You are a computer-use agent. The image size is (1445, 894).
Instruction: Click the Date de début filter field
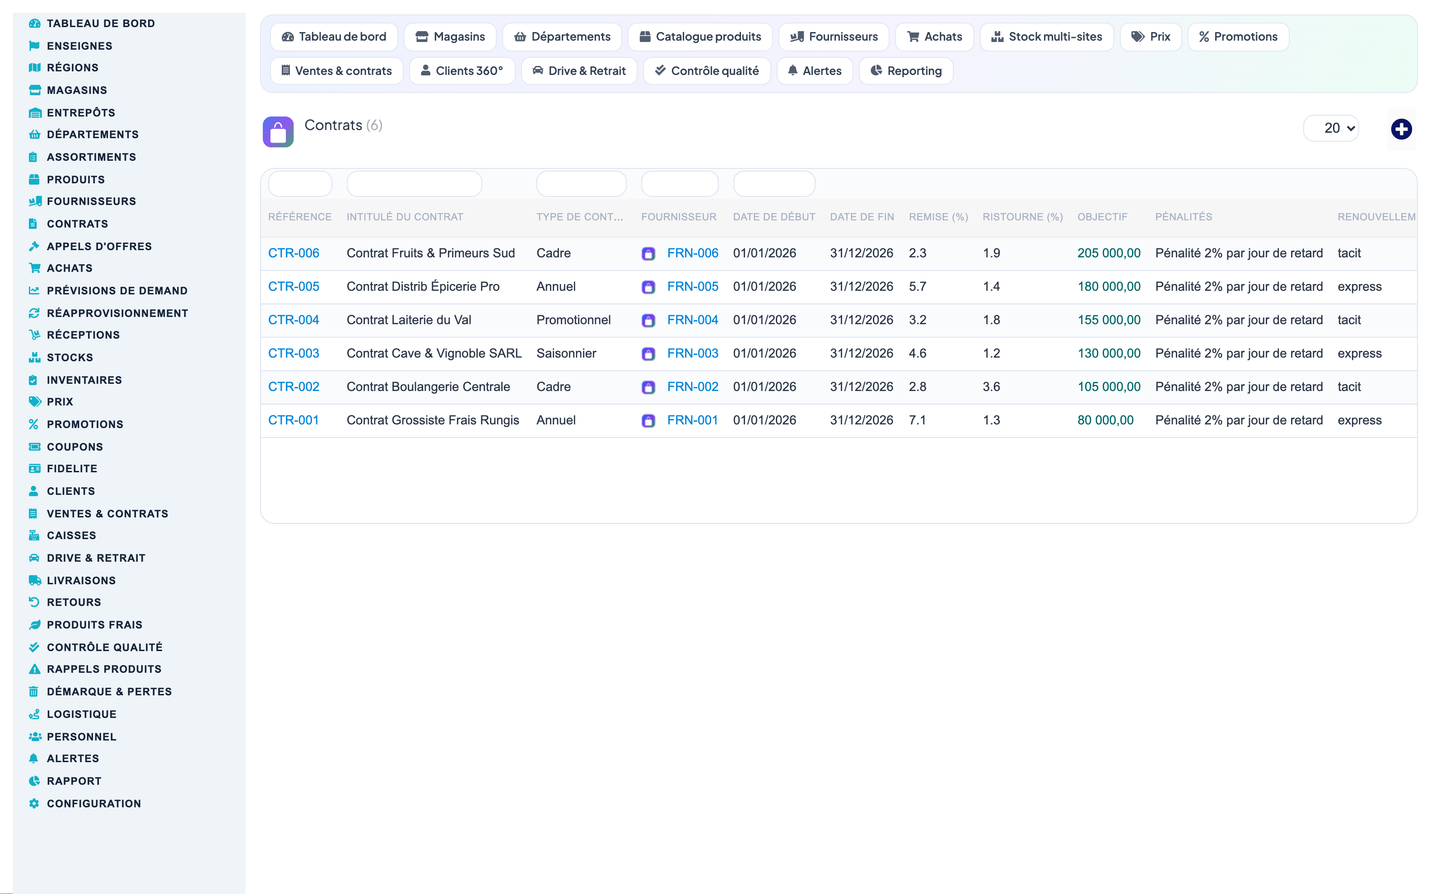point(774,184)
